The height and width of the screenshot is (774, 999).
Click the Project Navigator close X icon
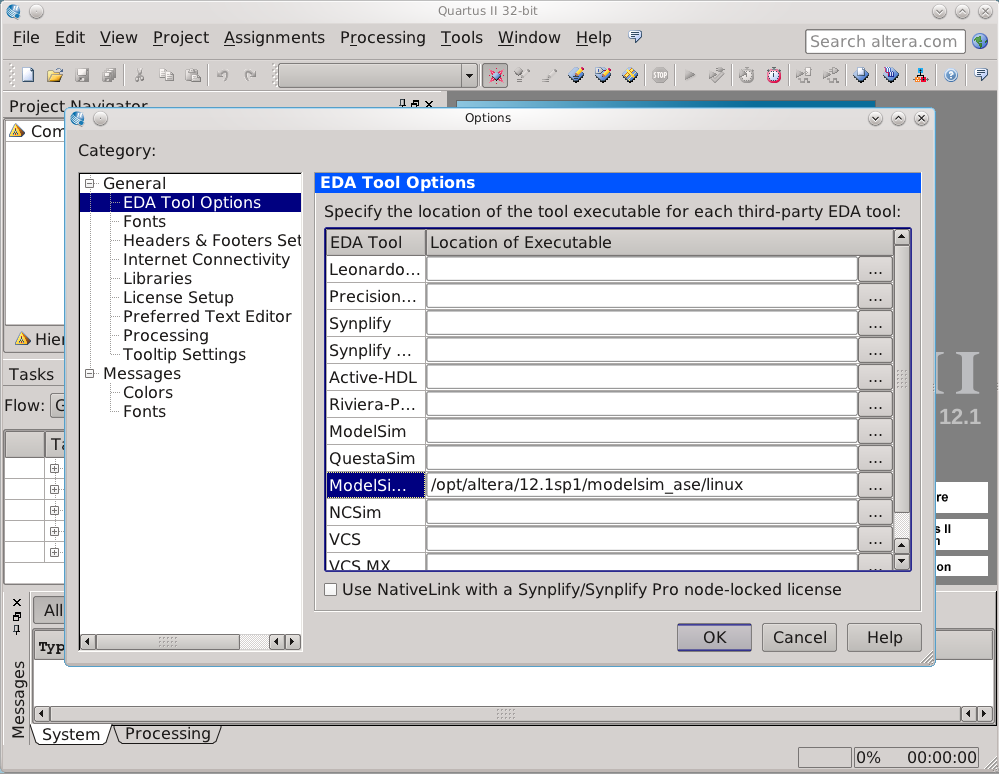tap(429, 104)
